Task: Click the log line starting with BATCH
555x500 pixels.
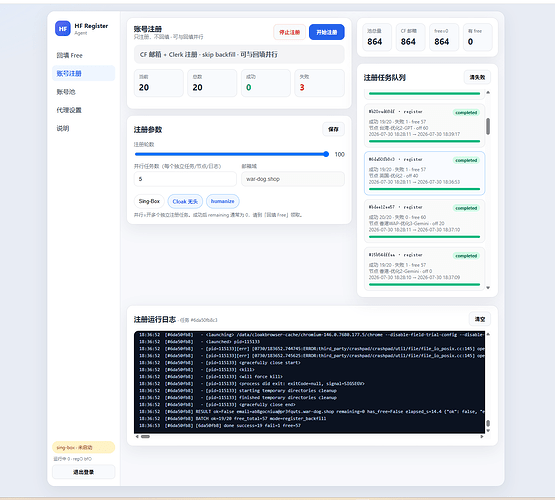Action: tap(233, 419)
